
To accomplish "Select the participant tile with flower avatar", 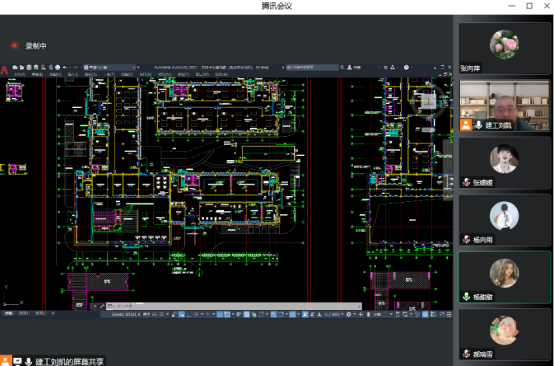I will tap(505, 48).
